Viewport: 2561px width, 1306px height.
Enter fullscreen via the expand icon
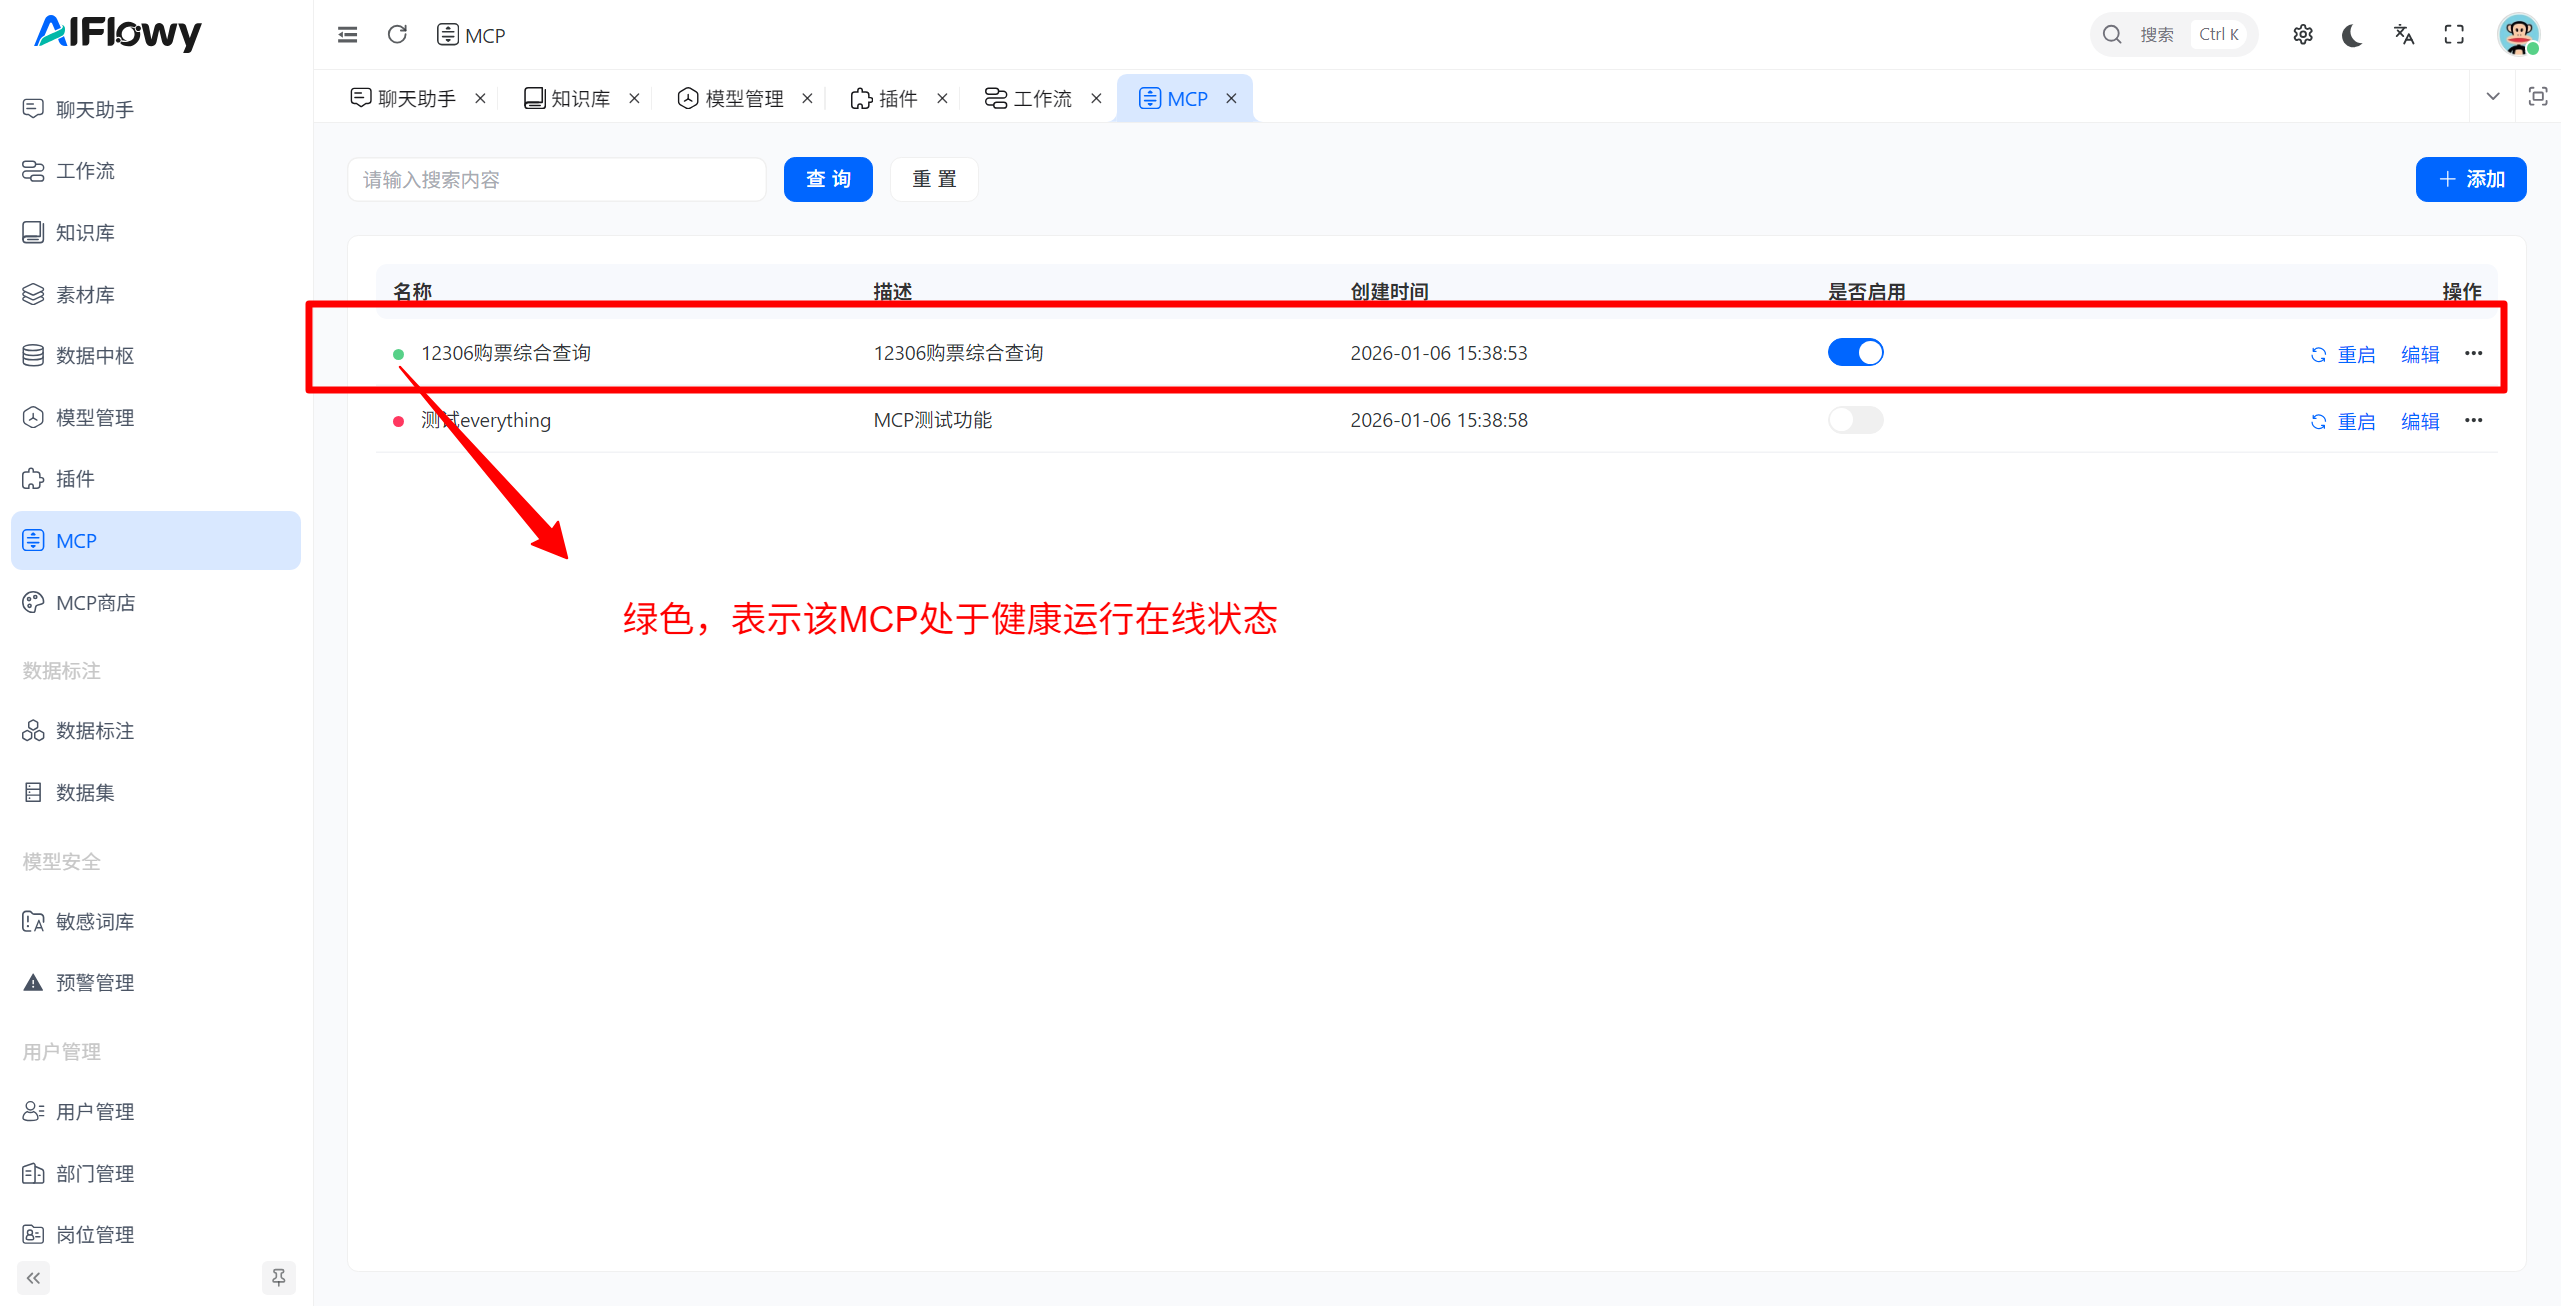click(x=2454, y=35)
